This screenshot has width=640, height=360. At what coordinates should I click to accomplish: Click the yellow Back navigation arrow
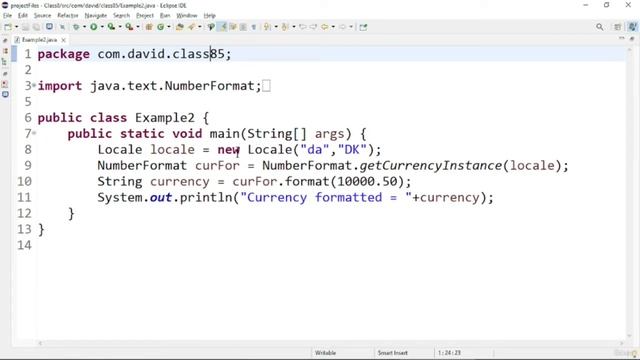pyautogui.click(x=324, y=27)
